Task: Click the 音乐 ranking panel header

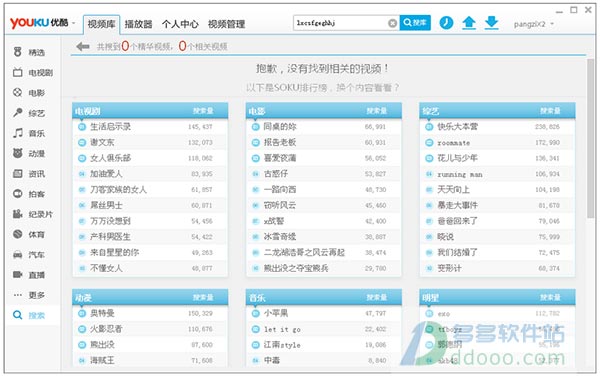Action: click(x=324, y=297)
